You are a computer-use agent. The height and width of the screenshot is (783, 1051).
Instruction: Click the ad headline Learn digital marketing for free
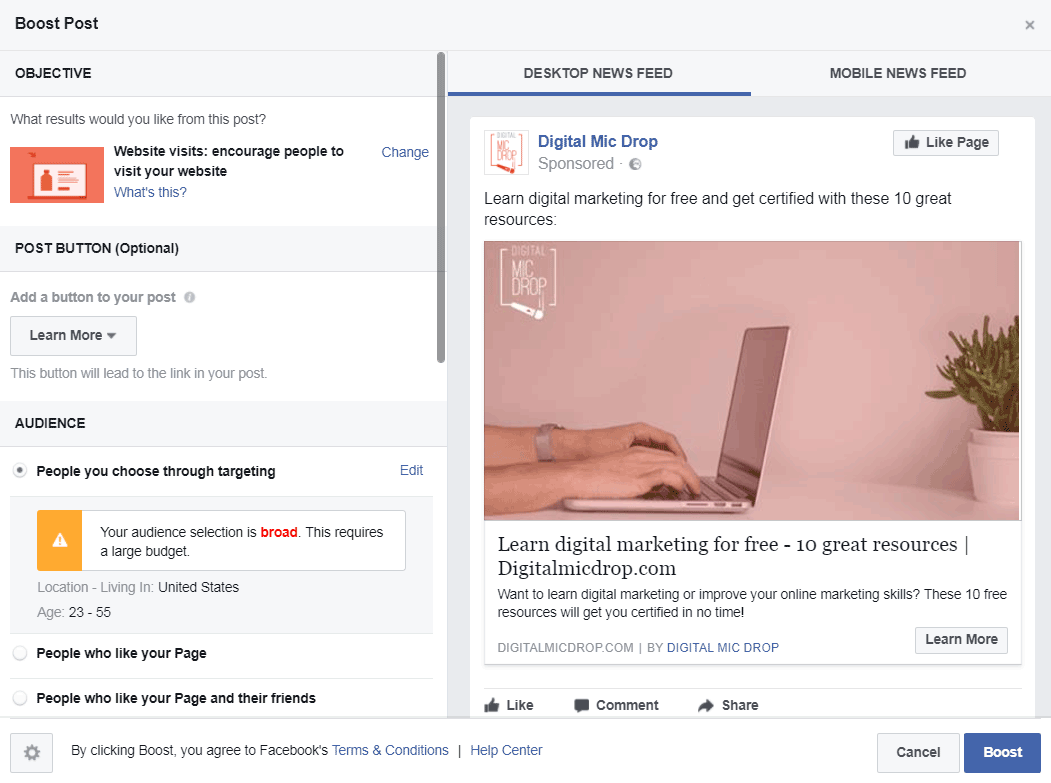[733, 556]
